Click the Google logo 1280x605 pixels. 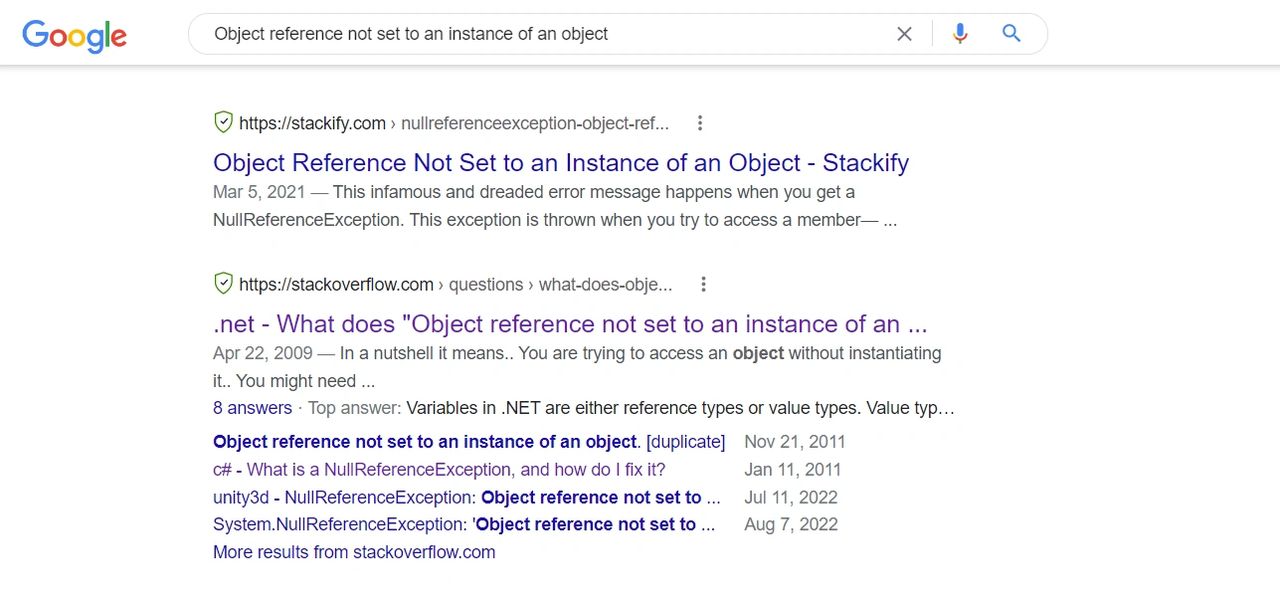(74, 36)
